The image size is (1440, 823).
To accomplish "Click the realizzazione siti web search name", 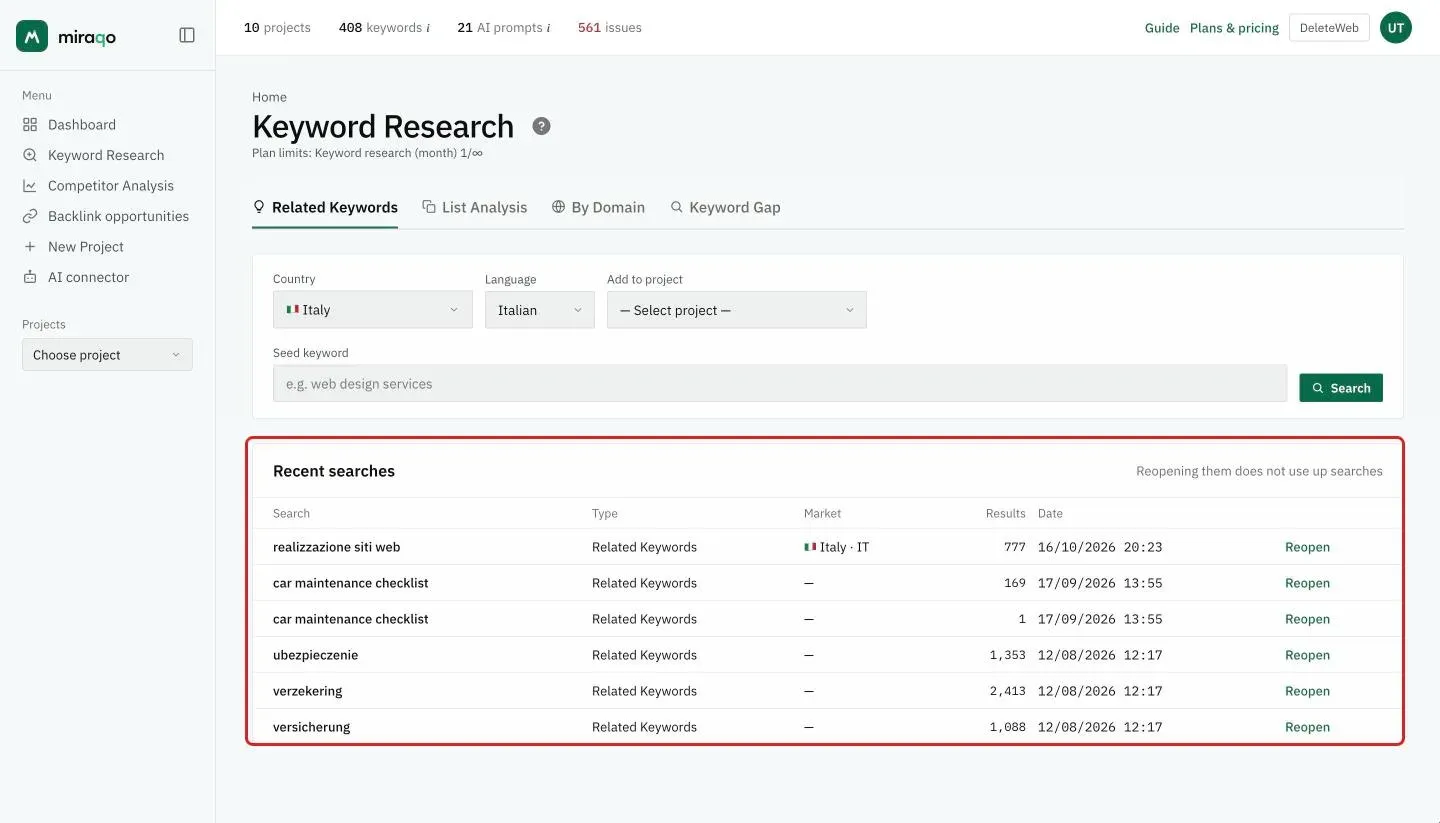I will point(336,547).
